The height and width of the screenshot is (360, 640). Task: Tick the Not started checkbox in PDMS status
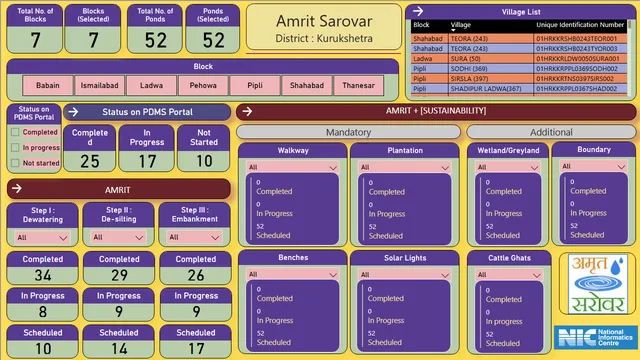tap(15, 163)
